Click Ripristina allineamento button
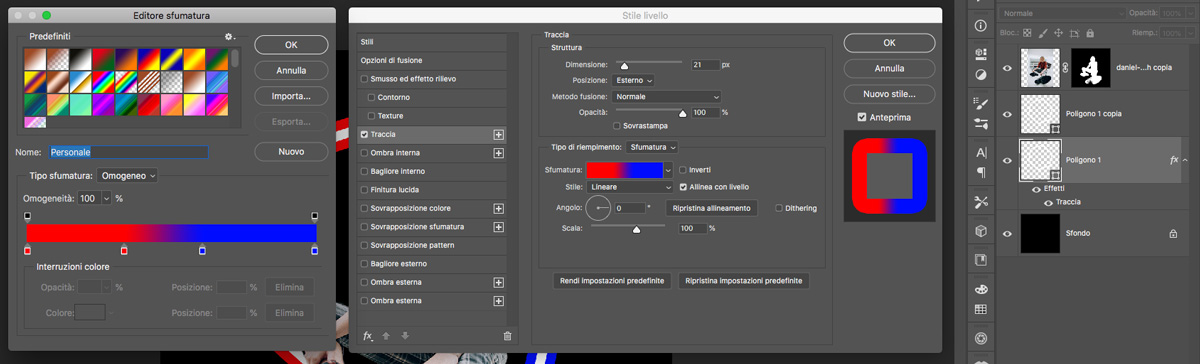Image resolution: width=1200 pixels, height=364 pixels. click(x=712, y=208)
